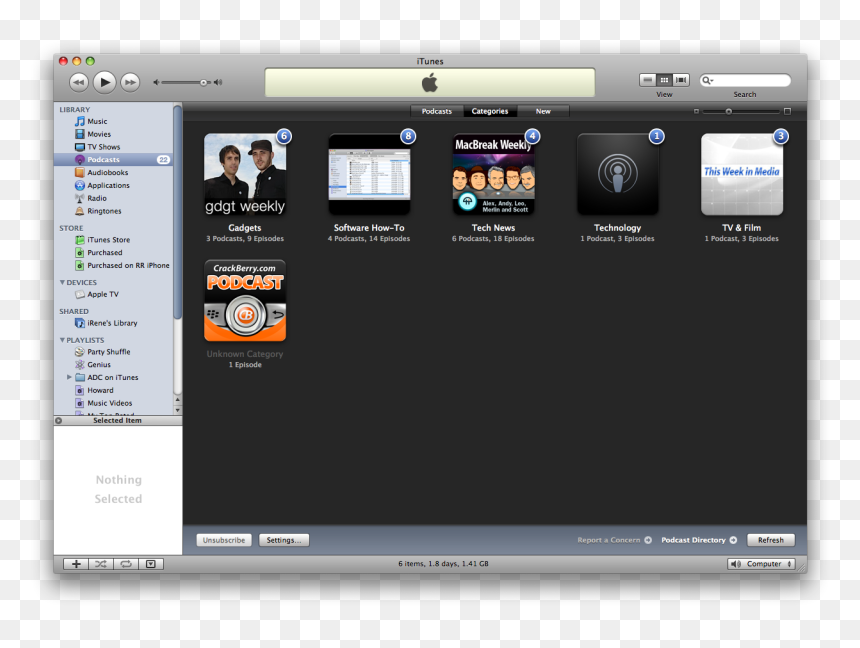
Task: Select the Howard playlist
Action: [x=100, y=390]
